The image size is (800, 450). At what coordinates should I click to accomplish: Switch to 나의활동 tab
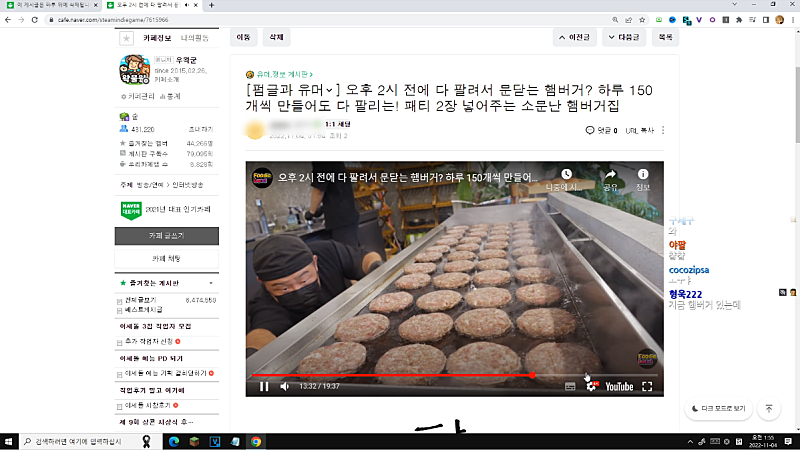(x=196, y=37)
